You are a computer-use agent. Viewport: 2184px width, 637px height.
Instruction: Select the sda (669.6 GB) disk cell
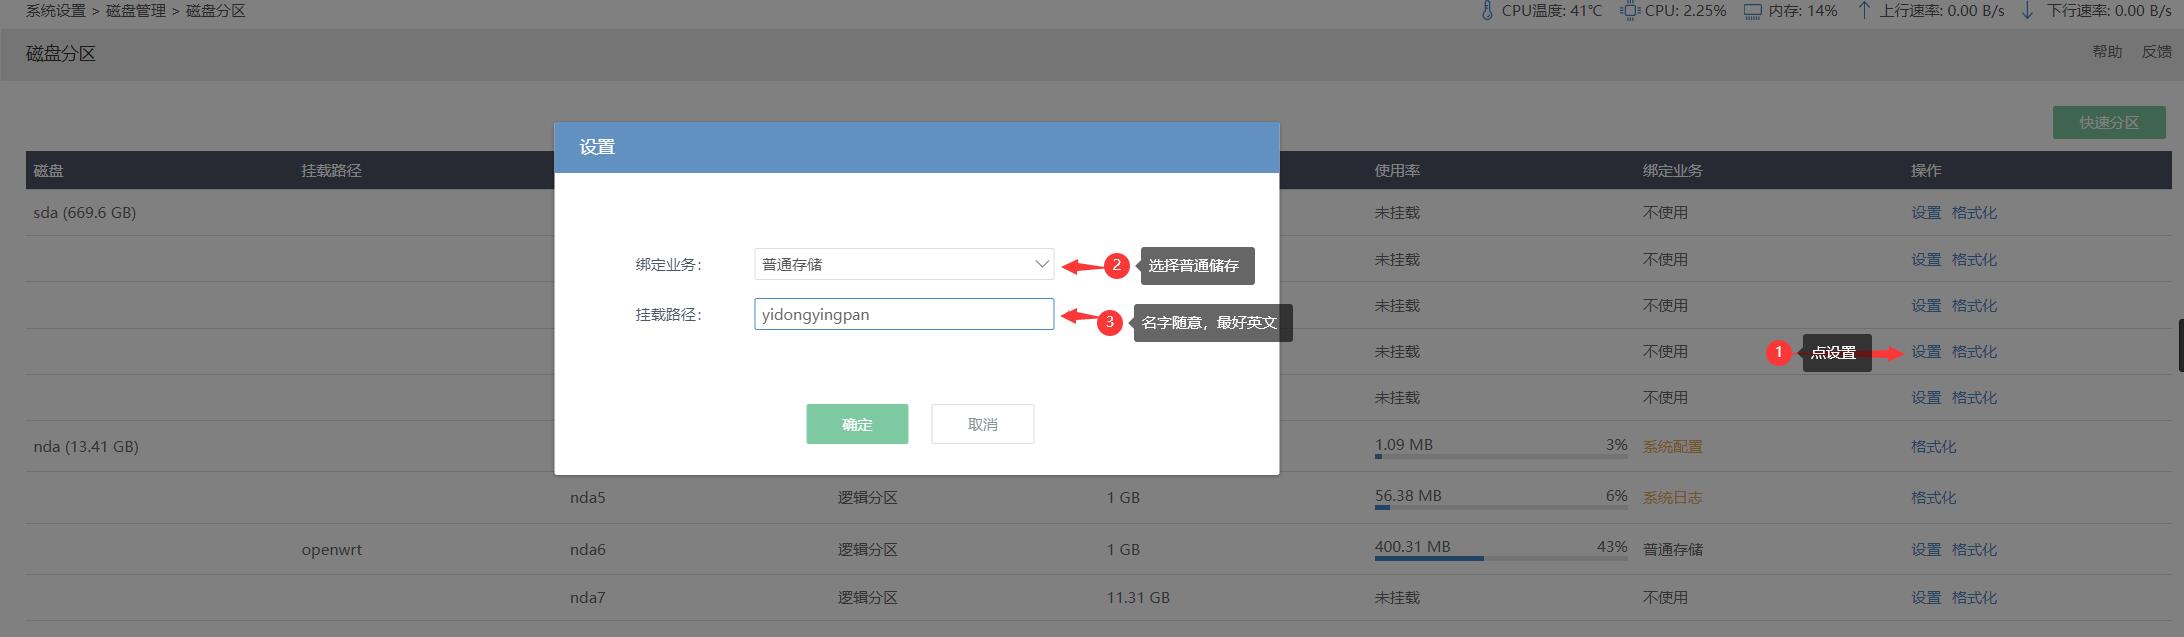click(85, 213)
